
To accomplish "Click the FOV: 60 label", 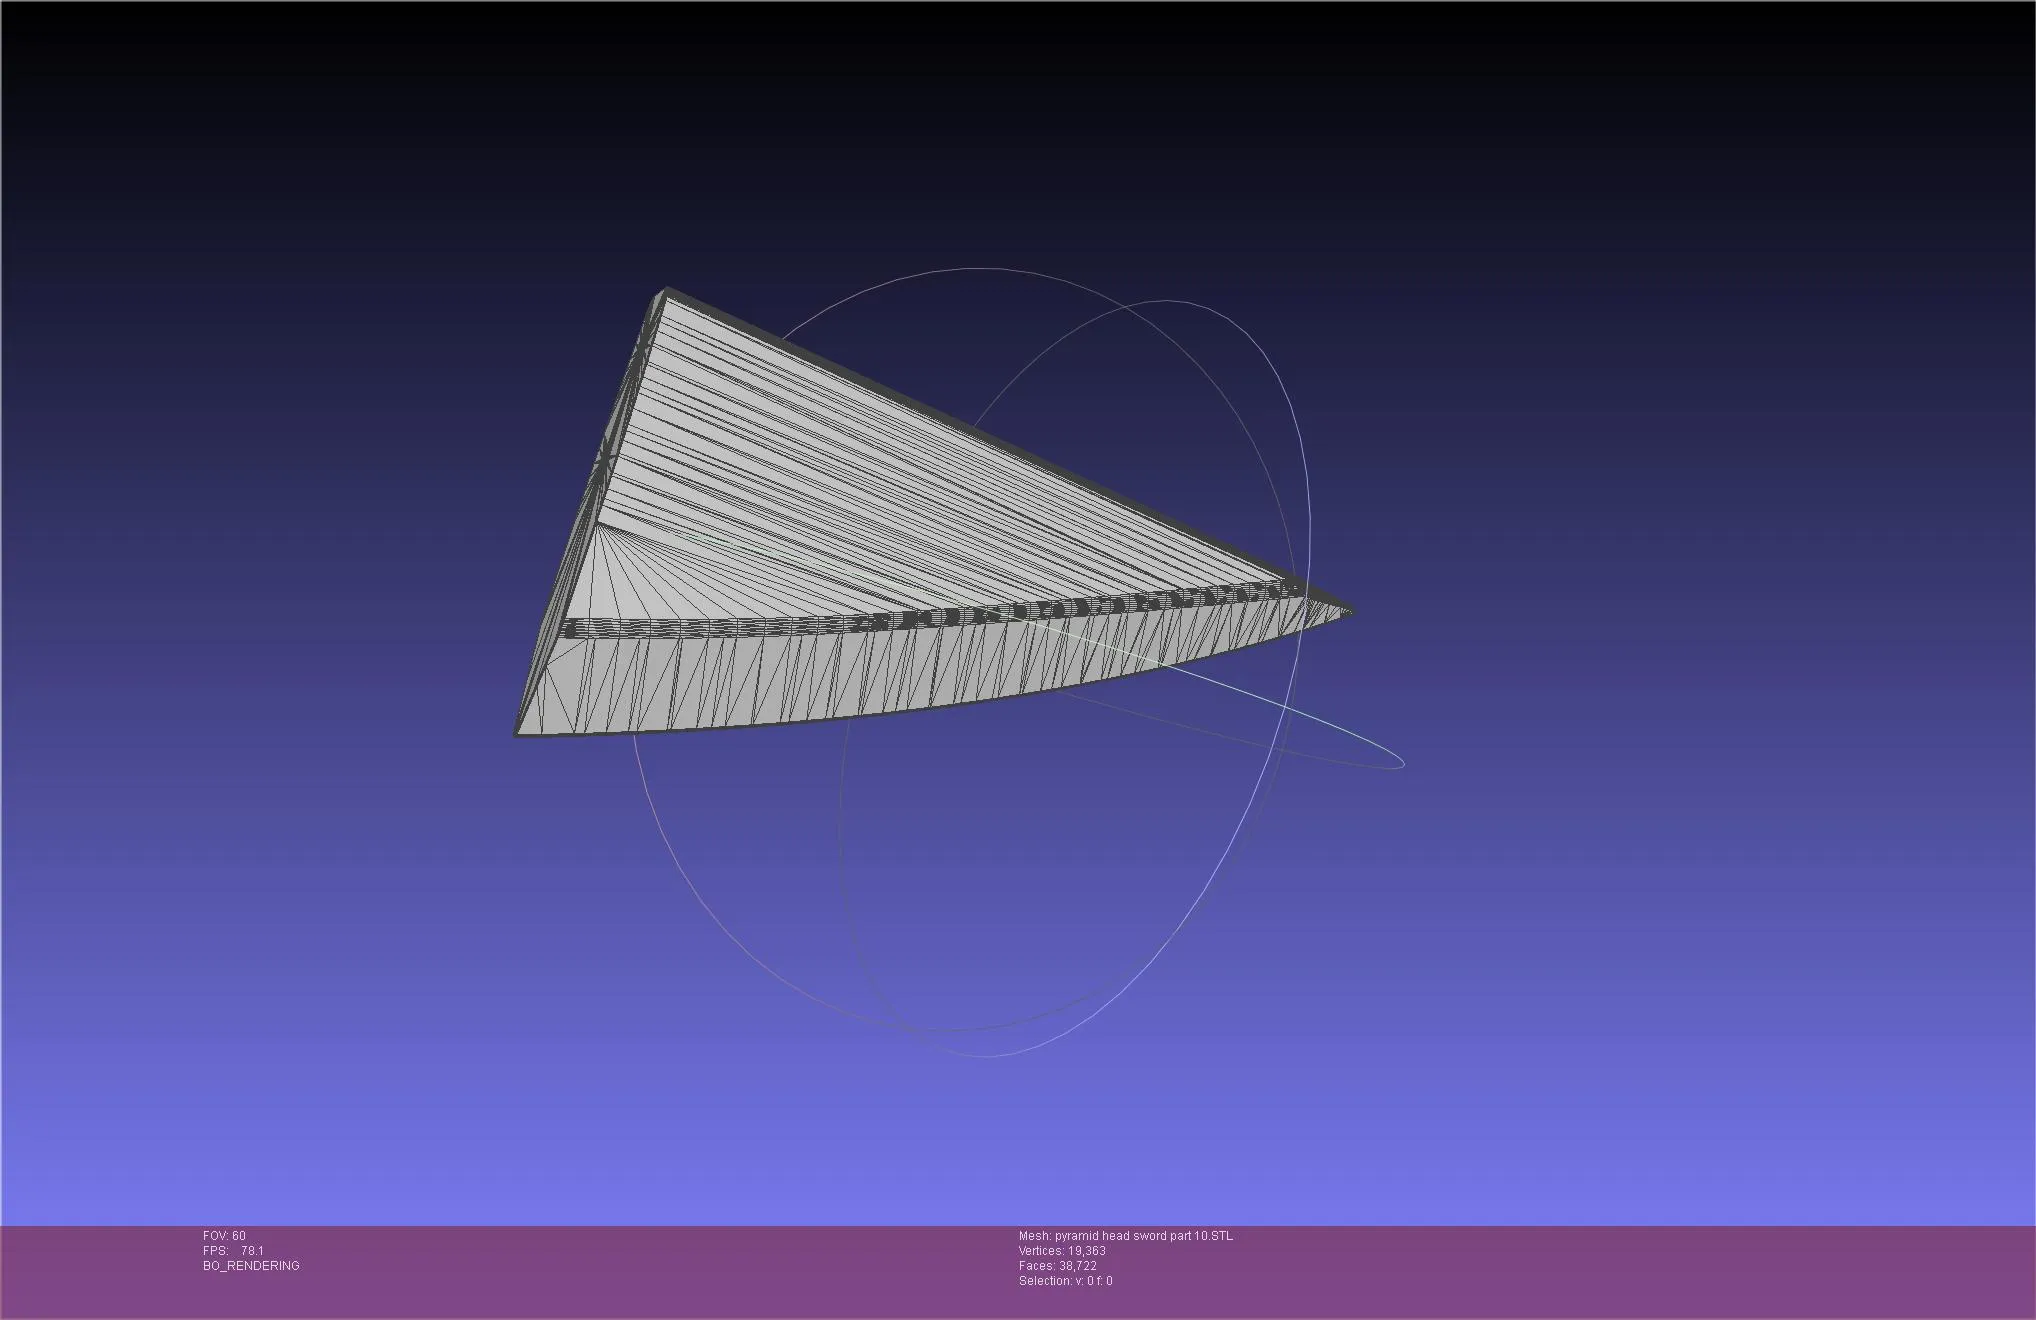I will 224,1236.
